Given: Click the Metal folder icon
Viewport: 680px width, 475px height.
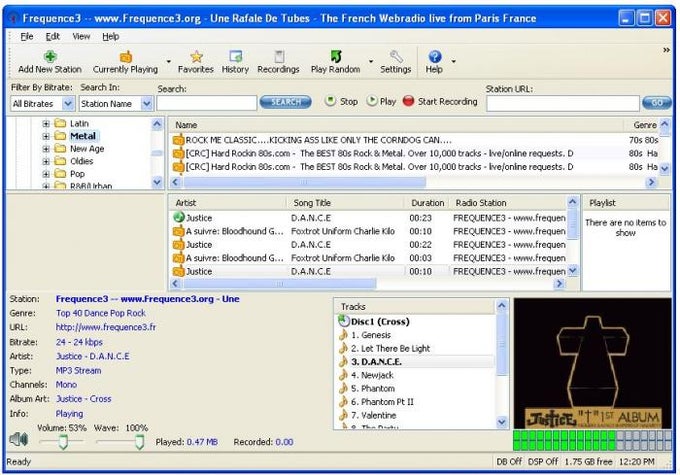Looking at the screenshot, I should [60, 136].
